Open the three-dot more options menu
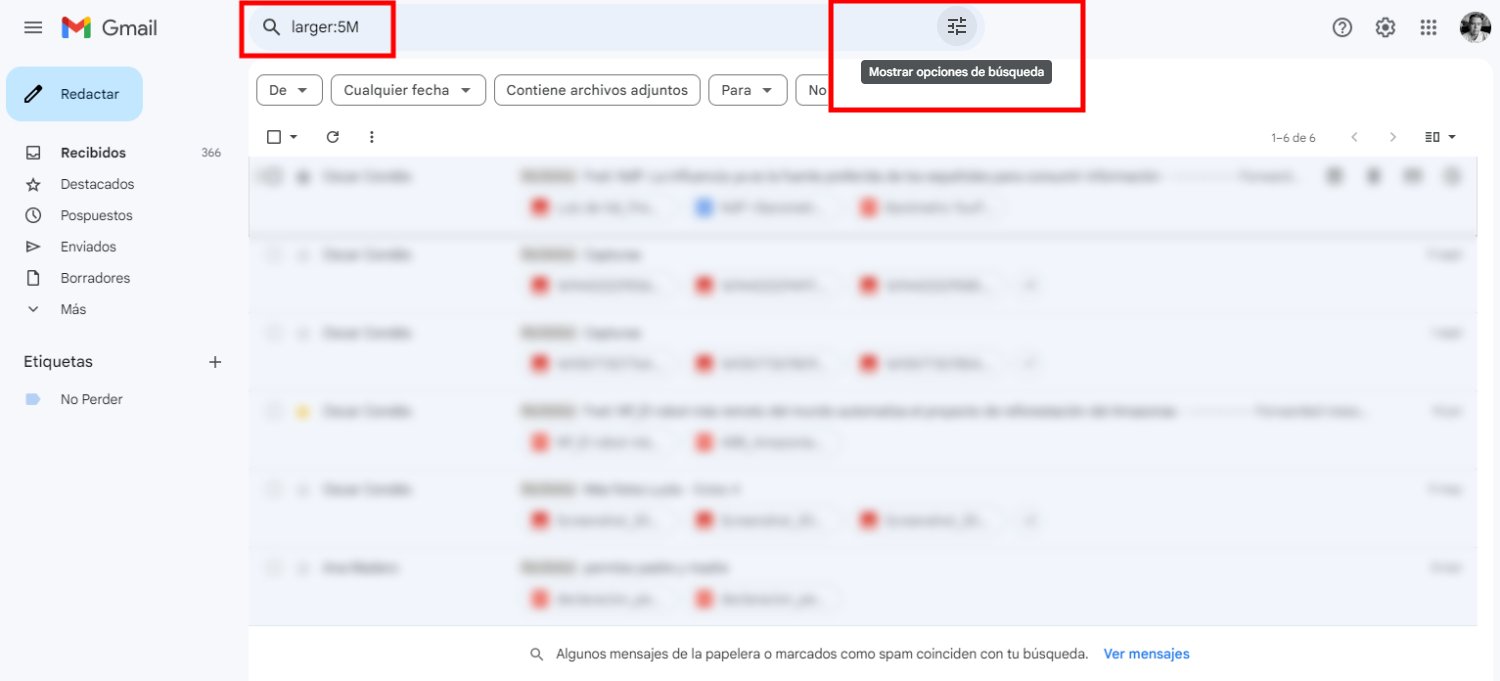Image resolution: width=1500 pixels, height=681 pixels. point(372,137)
